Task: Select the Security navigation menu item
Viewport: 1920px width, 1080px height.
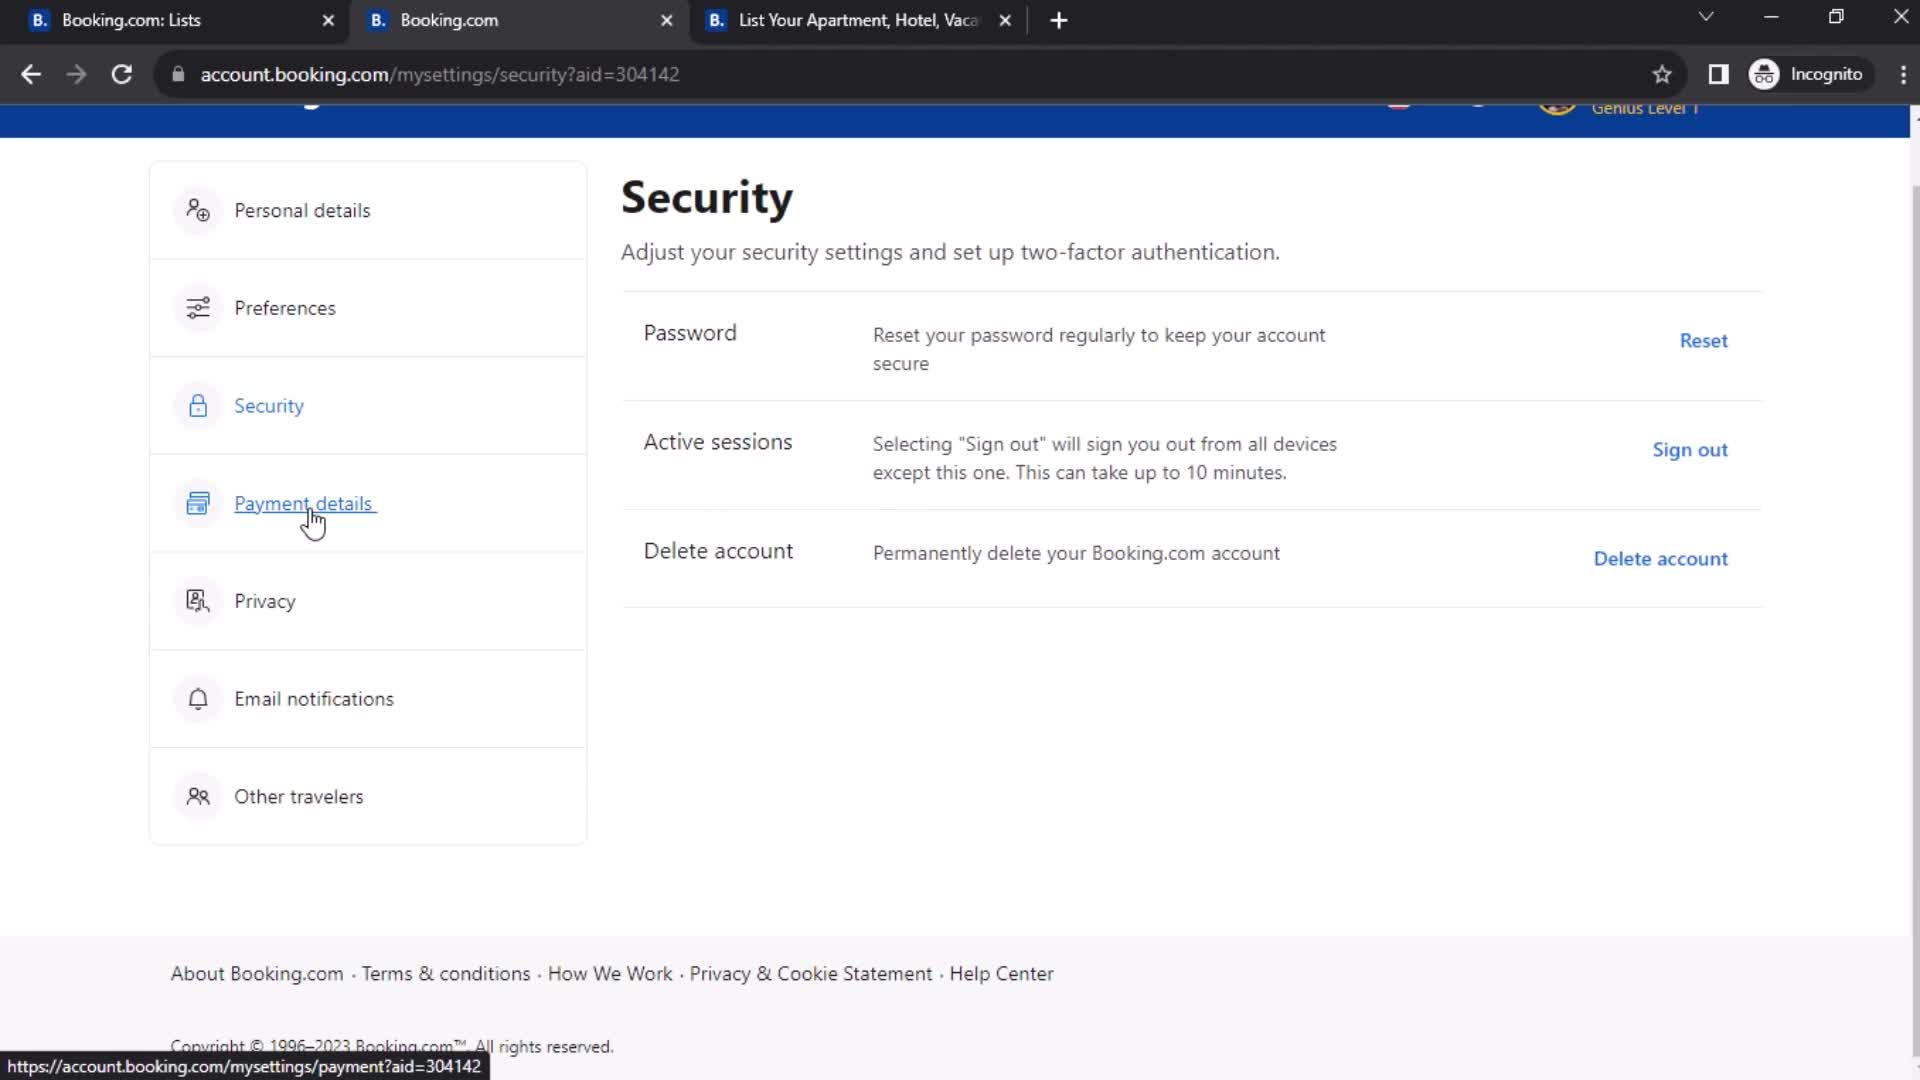Action: tap(270, 405)
